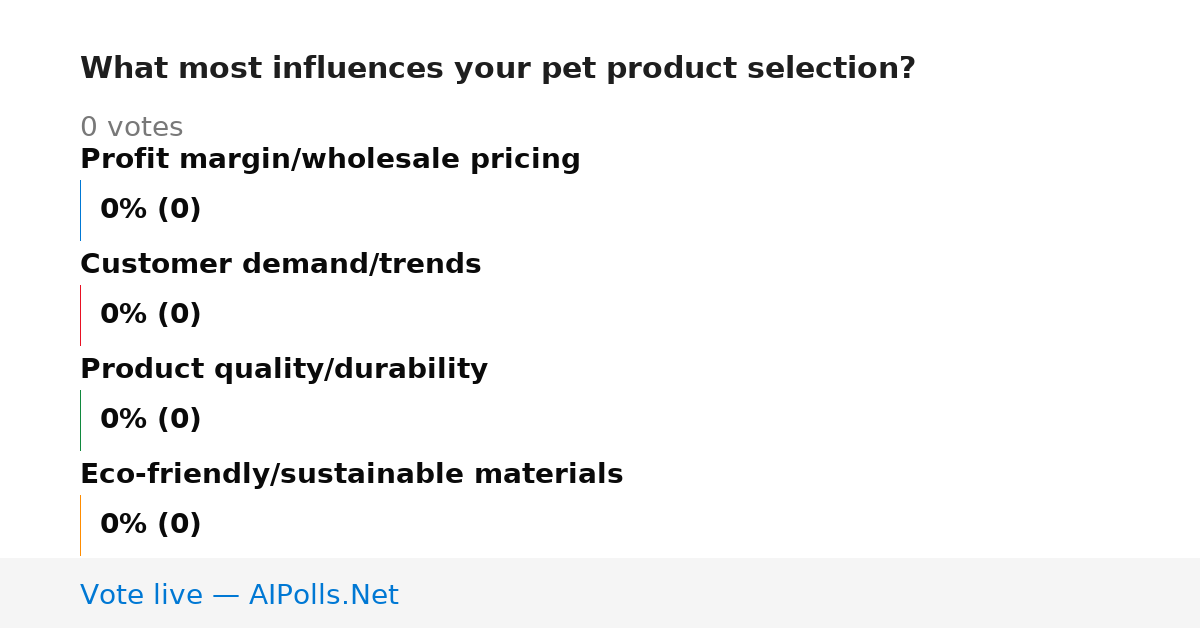Image resolution: width=1200 pixels, height=628 pixels.
Task: Pick Product quality/durability option
Action: coord(284,370)
